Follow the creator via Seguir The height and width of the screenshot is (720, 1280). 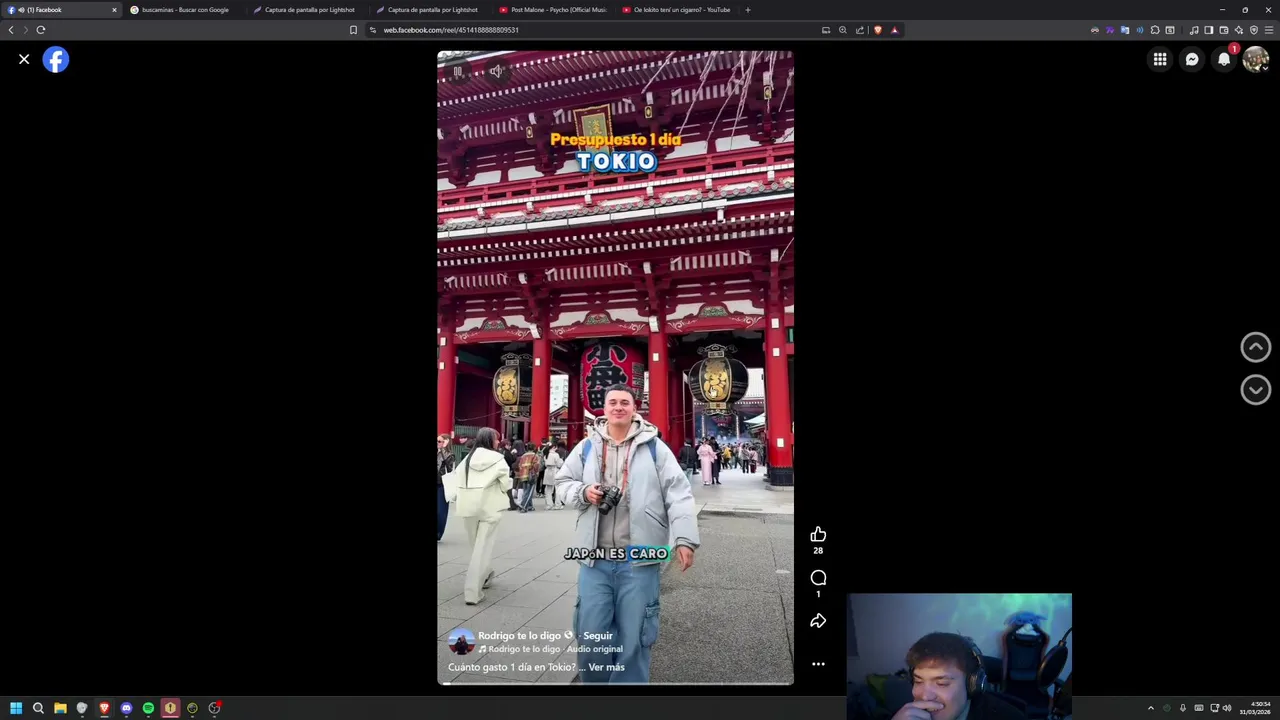click(598, 636)
